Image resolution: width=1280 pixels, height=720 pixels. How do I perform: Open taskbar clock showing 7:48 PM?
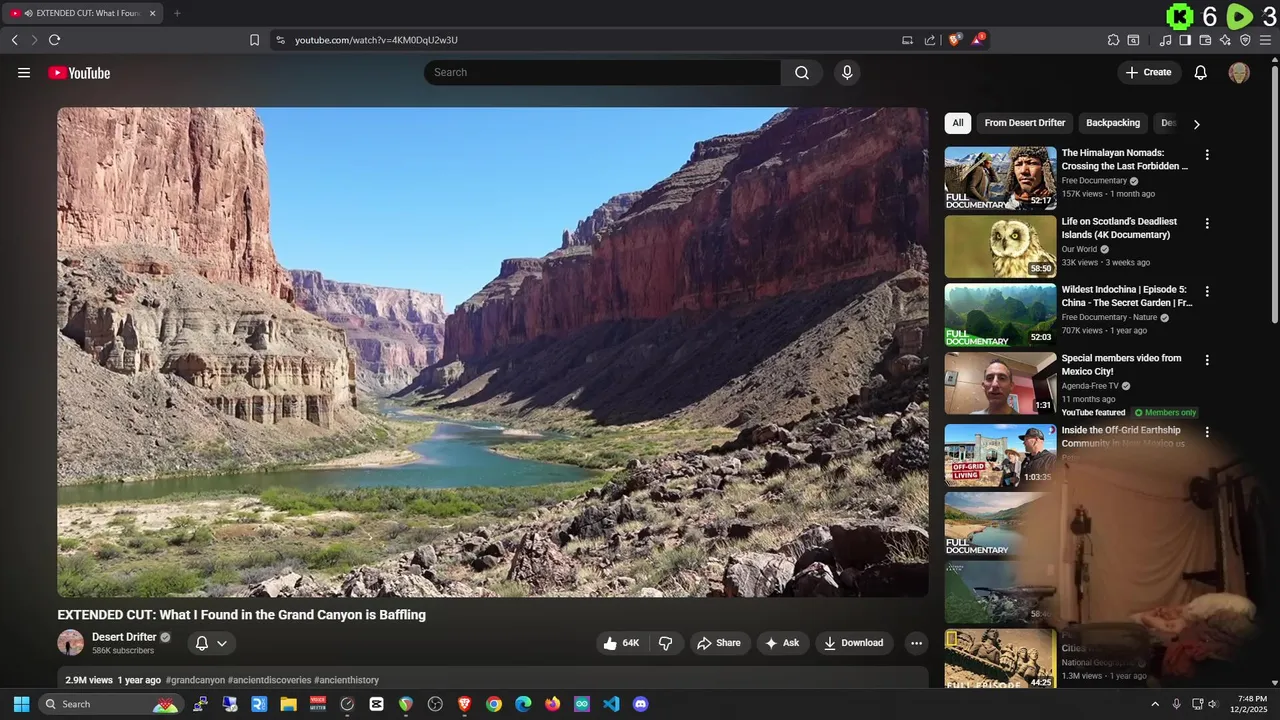point(1250,704)
